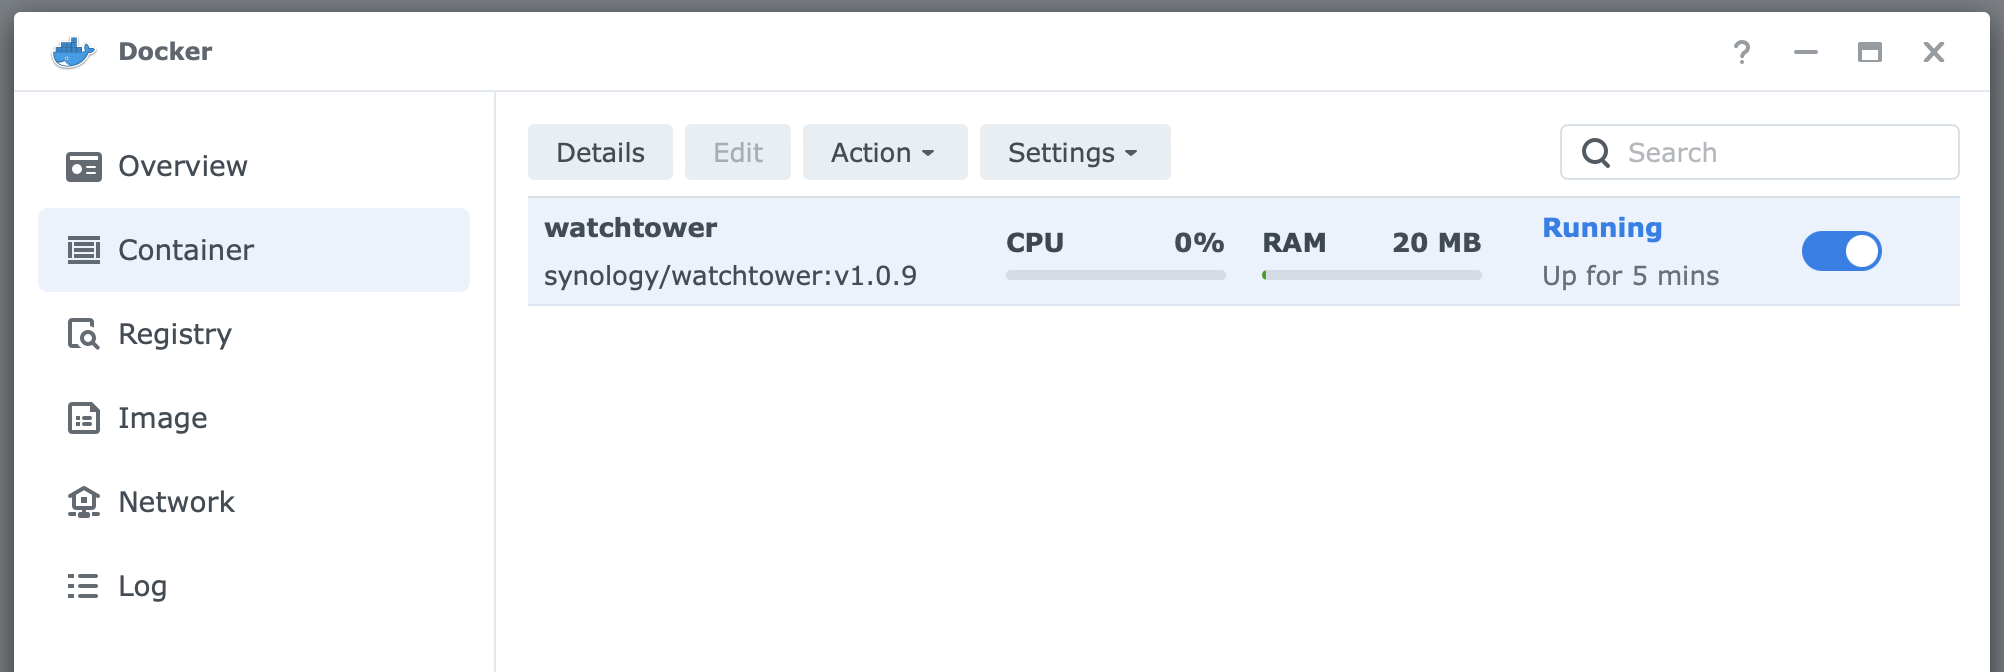Click the RAM usage bar
2004x672 pixels.
1372,275
